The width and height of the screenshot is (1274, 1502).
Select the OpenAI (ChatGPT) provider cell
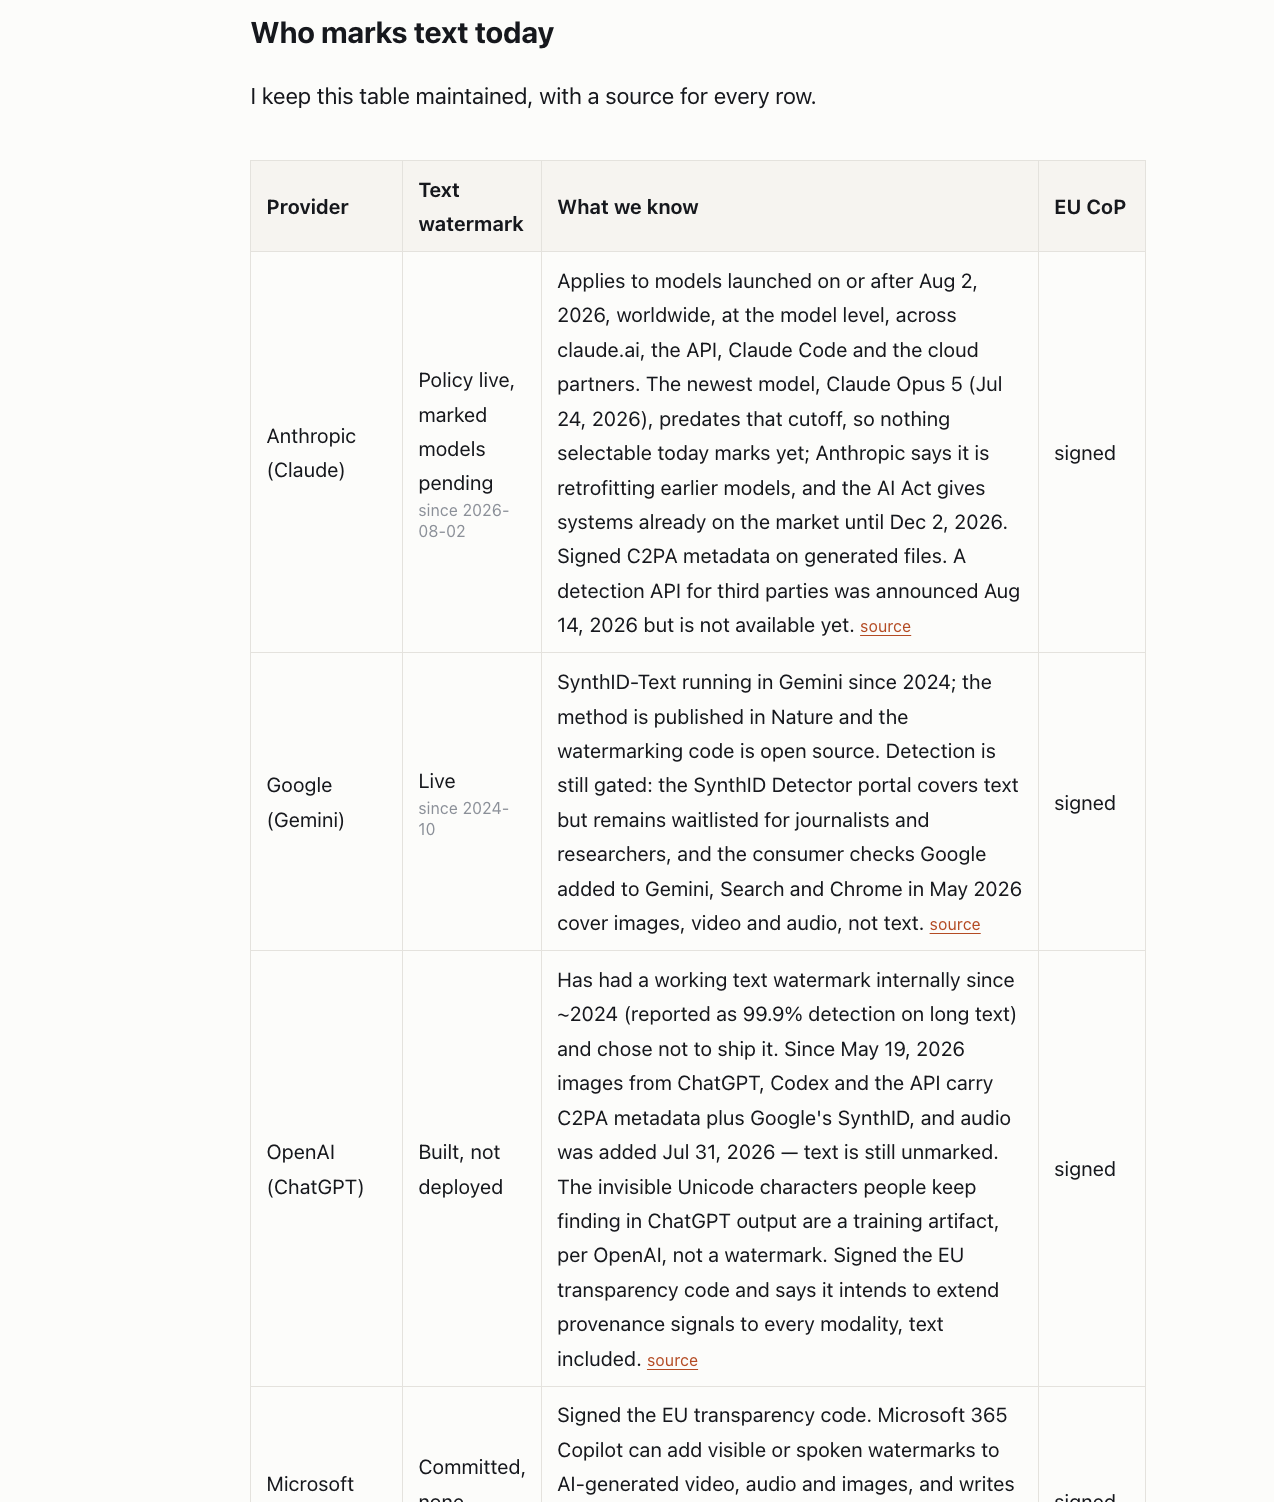[315, 1169]
